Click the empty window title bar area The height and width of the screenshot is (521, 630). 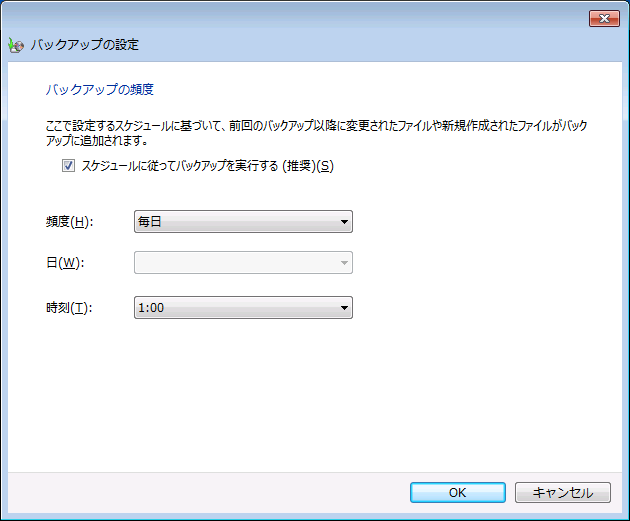pyautogui.click(x=300, y=17)
